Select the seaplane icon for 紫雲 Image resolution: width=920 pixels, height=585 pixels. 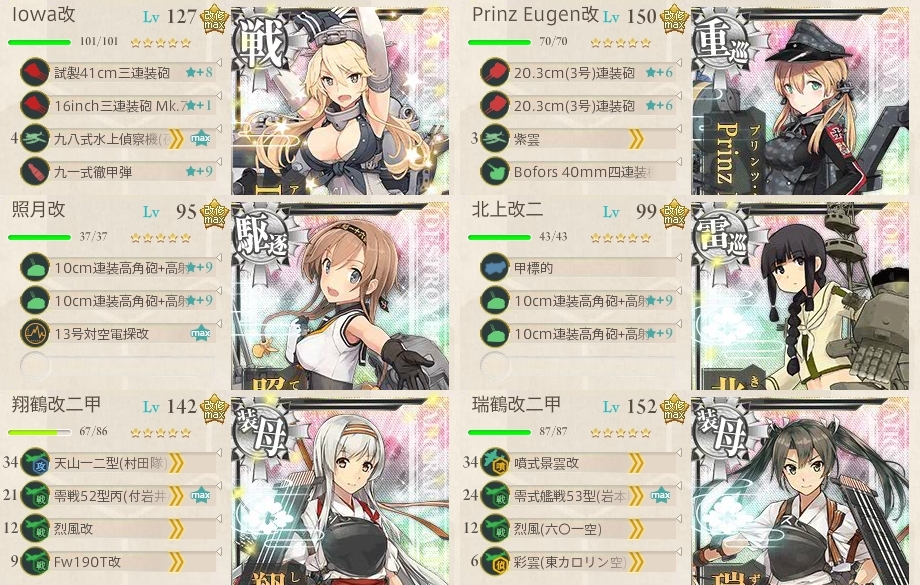pyautogui.click(x=495, y=138)
